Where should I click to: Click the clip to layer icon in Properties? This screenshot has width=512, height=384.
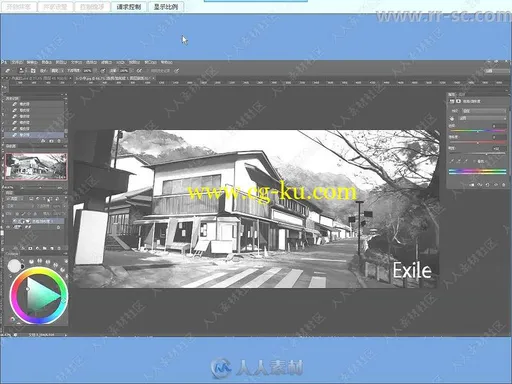coord(472,185)
